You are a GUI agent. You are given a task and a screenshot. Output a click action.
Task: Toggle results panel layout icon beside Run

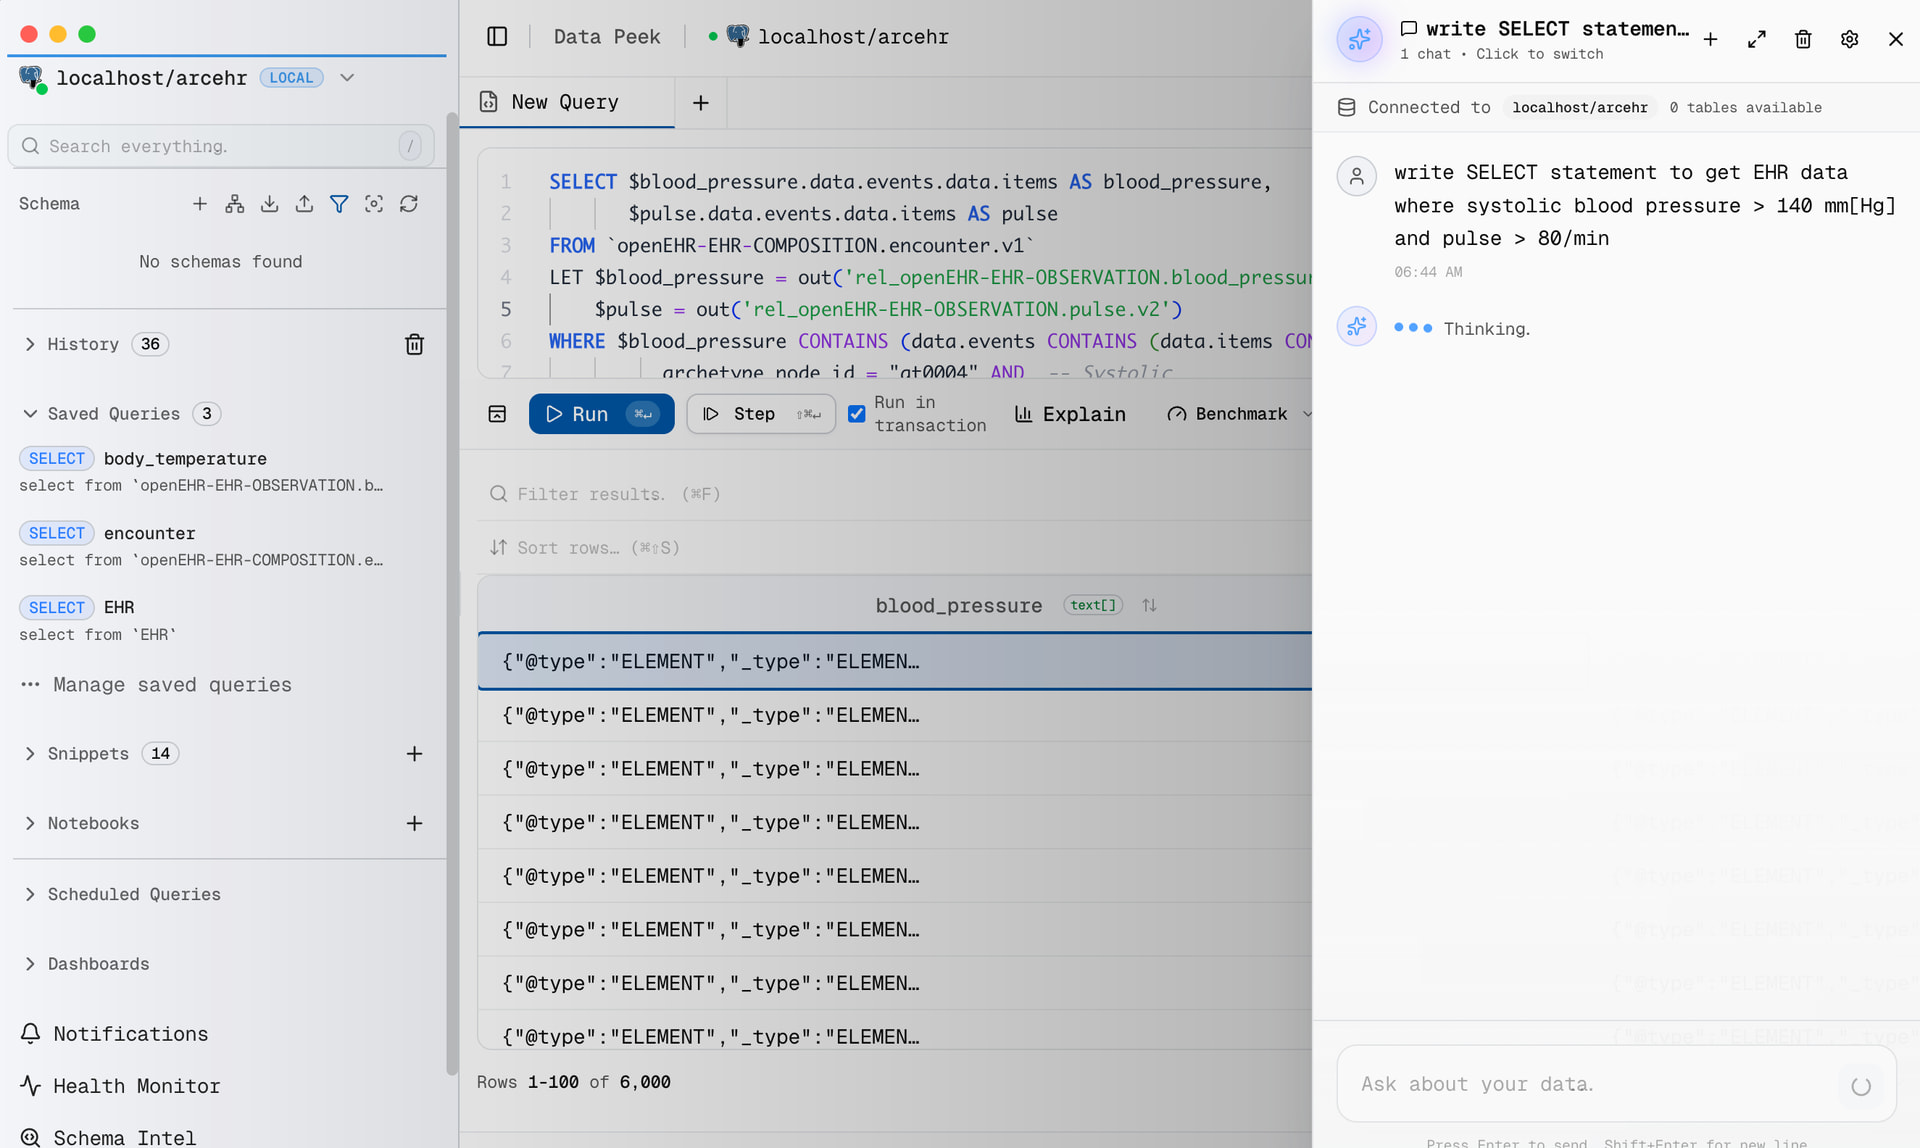tap(497, 414)
